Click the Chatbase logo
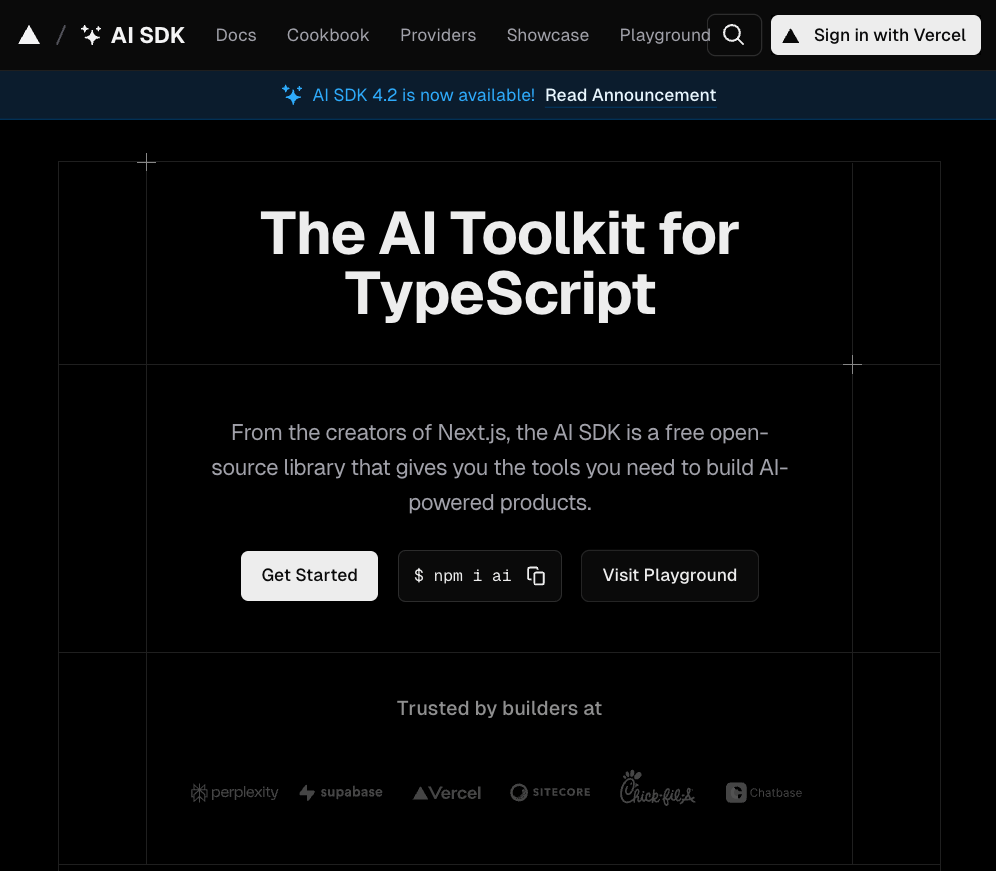This screenshot has width=996, height=871. (764, 792)
